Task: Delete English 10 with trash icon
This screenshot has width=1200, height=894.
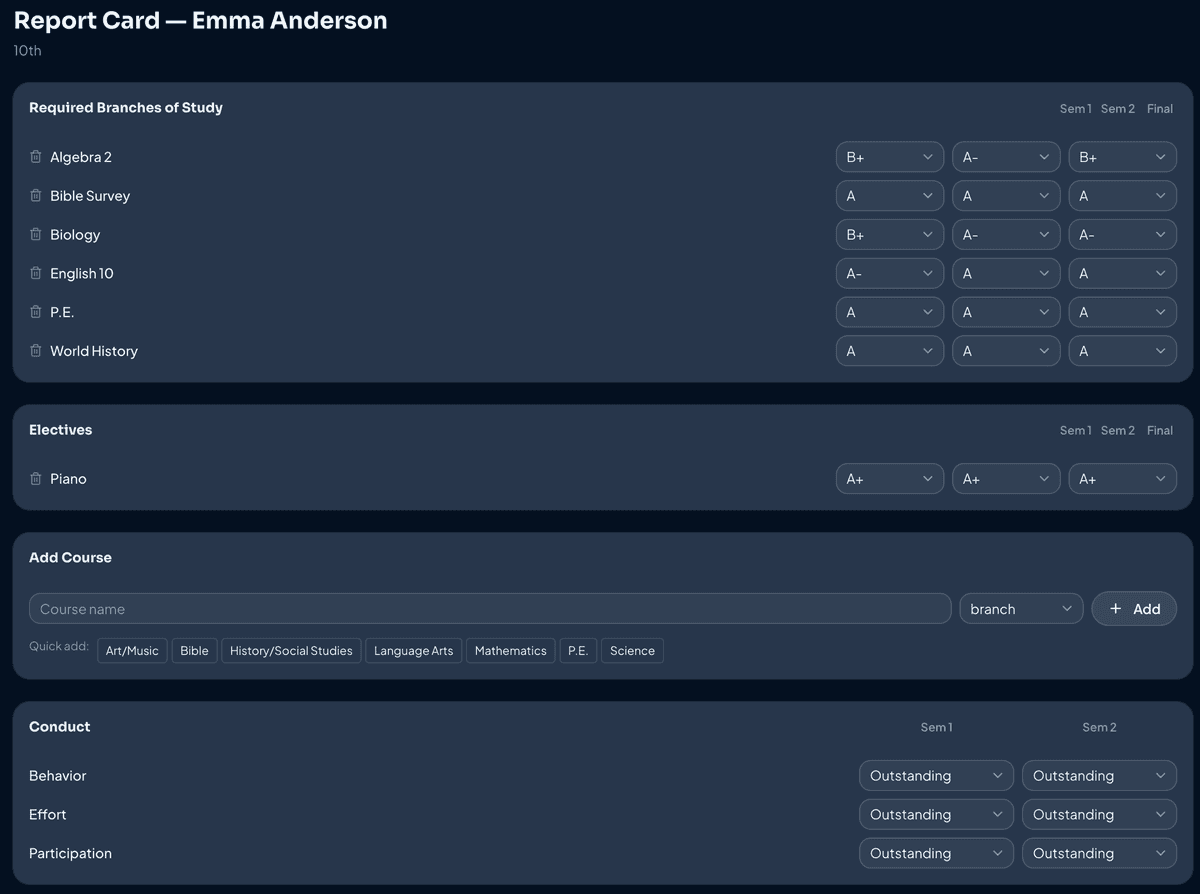Action: pos(36,274)
